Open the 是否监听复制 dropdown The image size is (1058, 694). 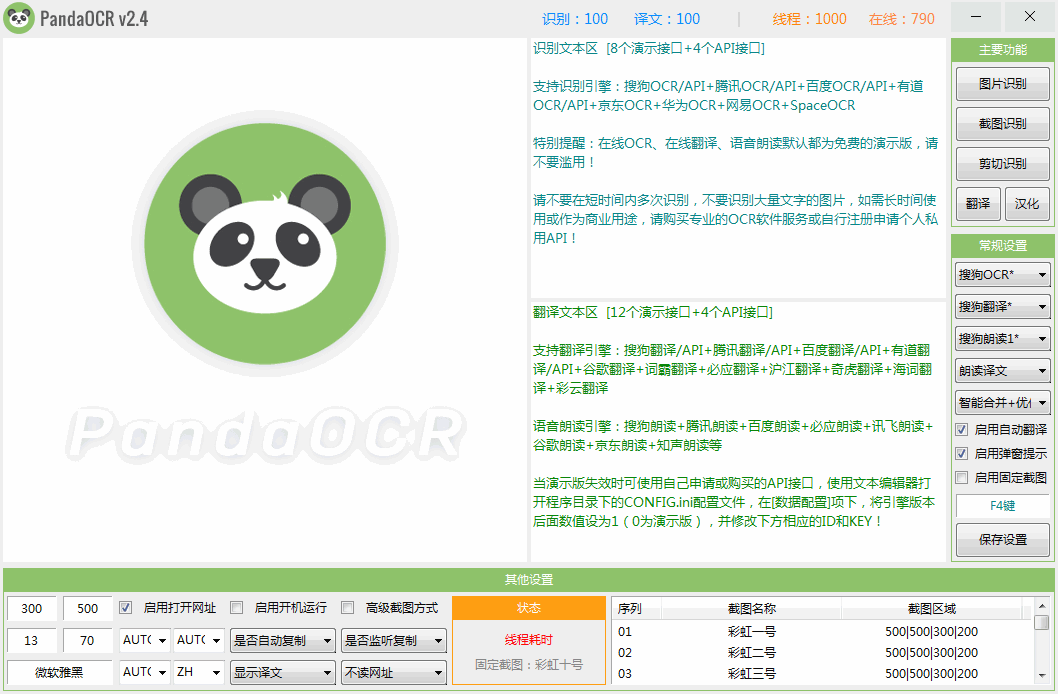coord(394,640)
